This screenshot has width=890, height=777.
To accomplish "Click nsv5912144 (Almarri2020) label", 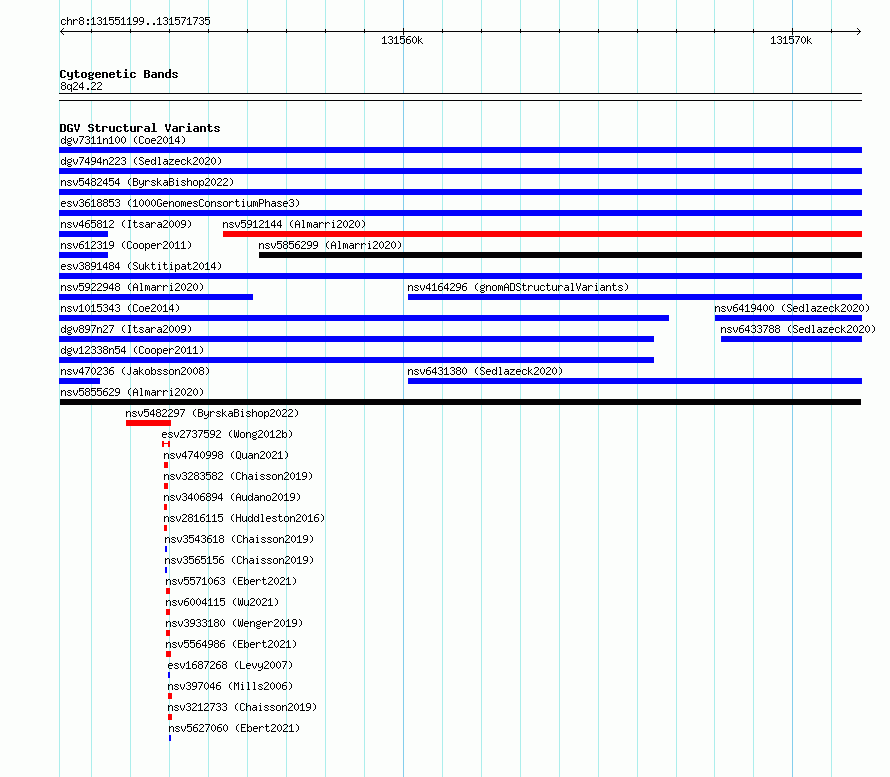I will click(294, 224).
